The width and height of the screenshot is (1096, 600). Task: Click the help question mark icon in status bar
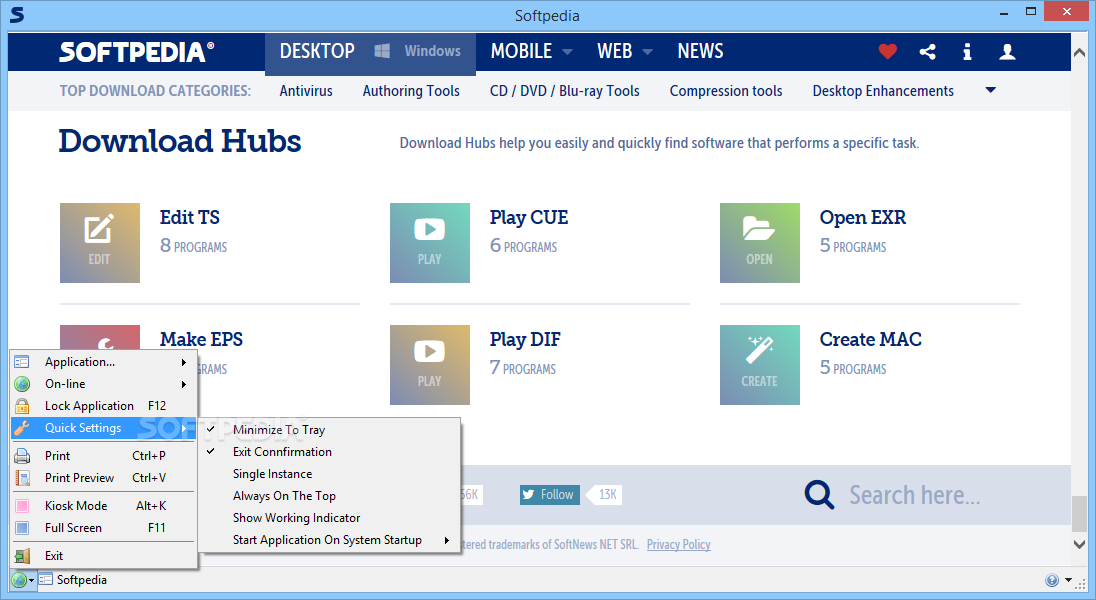(x=1052, y=580)
